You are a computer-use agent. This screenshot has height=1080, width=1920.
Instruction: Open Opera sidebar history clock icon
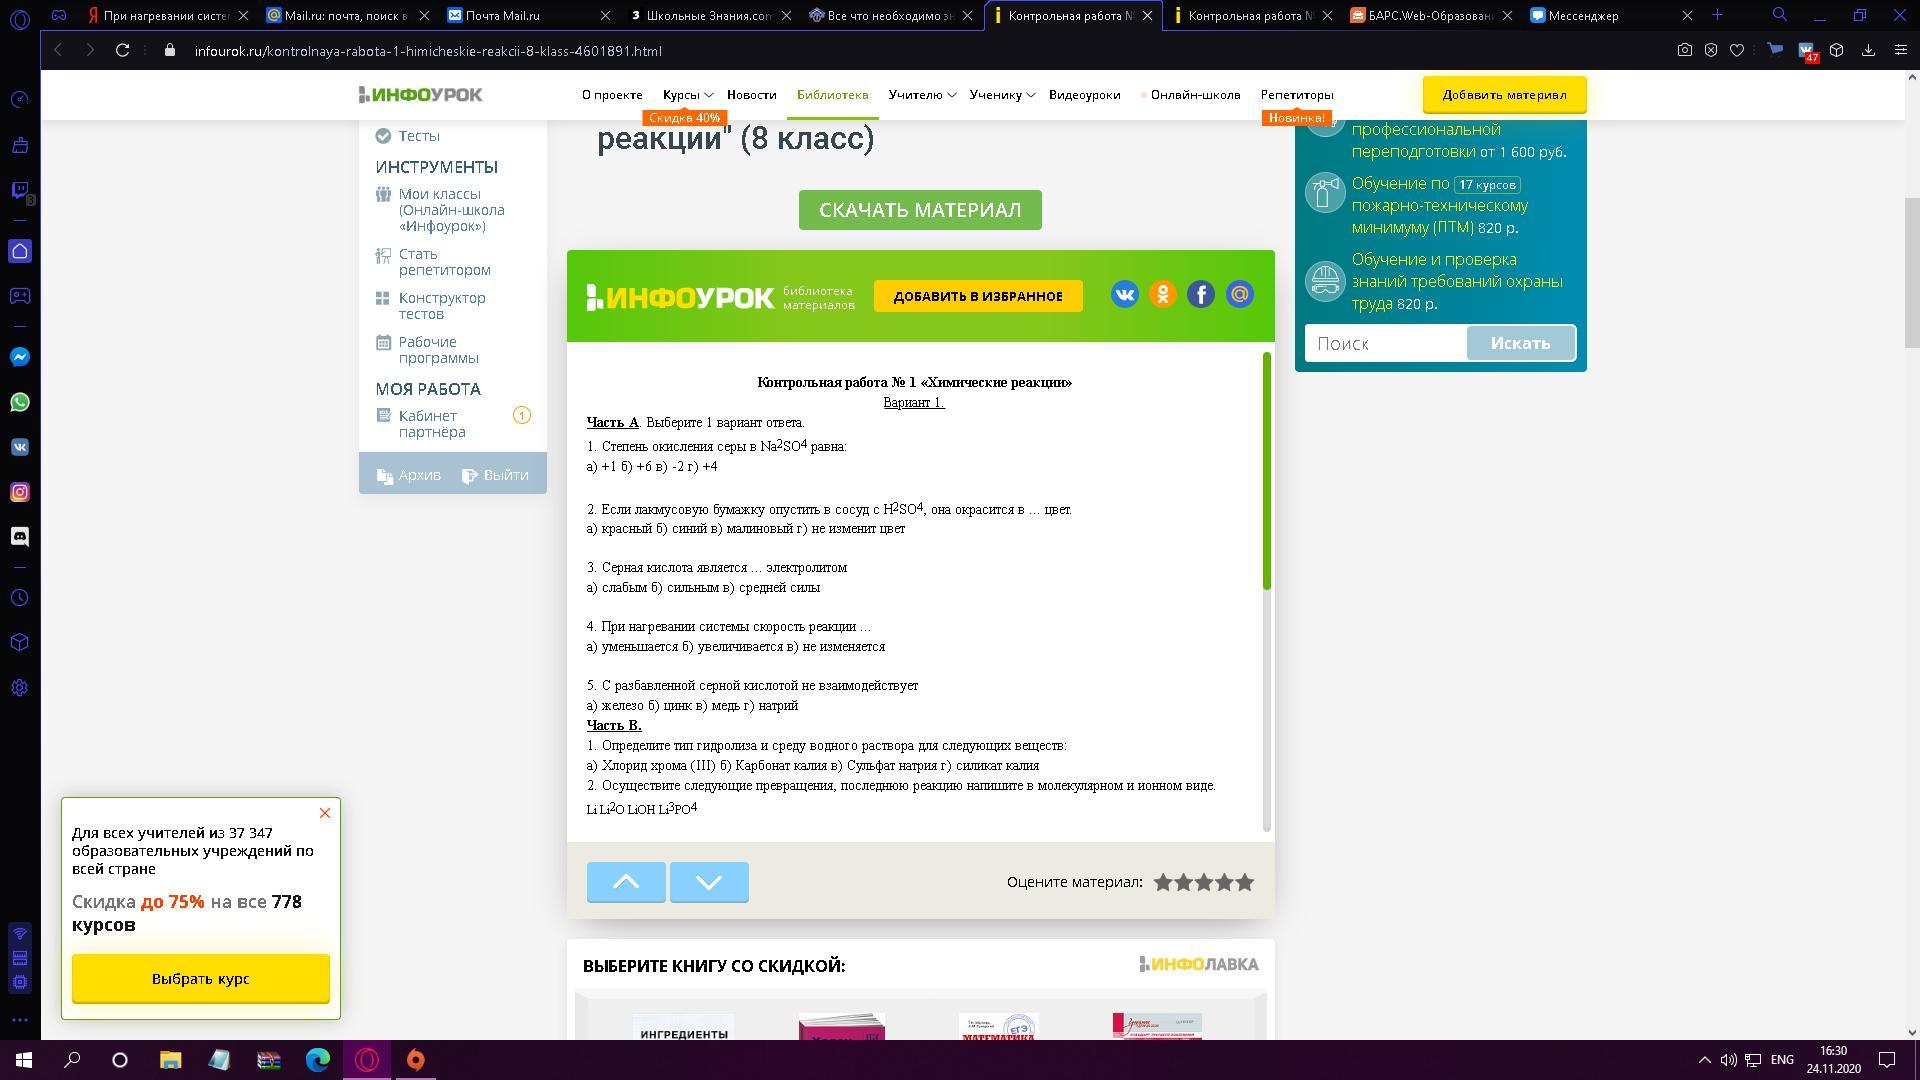20,598
